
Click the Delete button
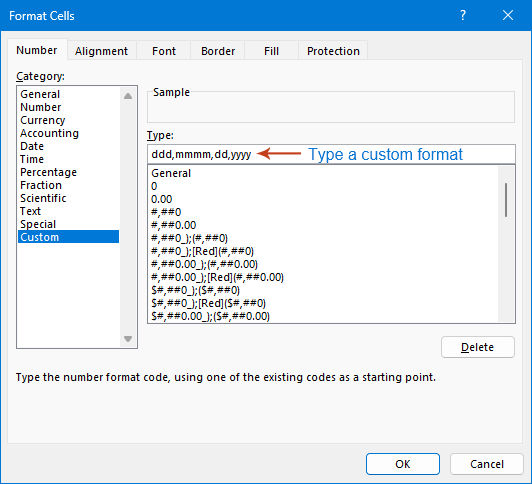478,347
